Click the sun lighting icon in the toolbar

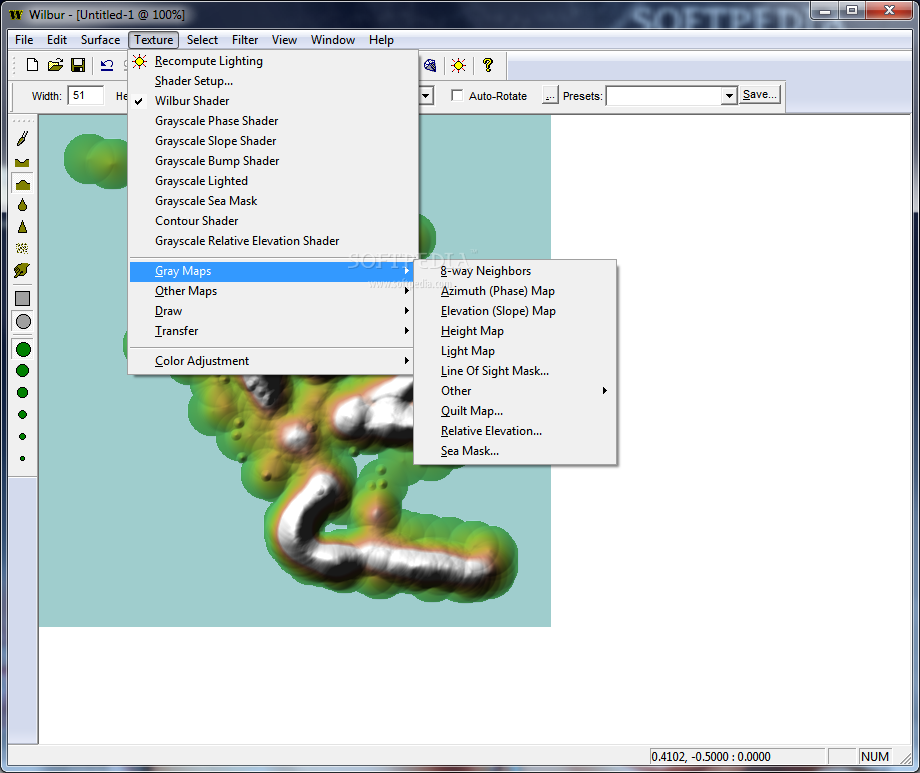click(x=458, y=65)
